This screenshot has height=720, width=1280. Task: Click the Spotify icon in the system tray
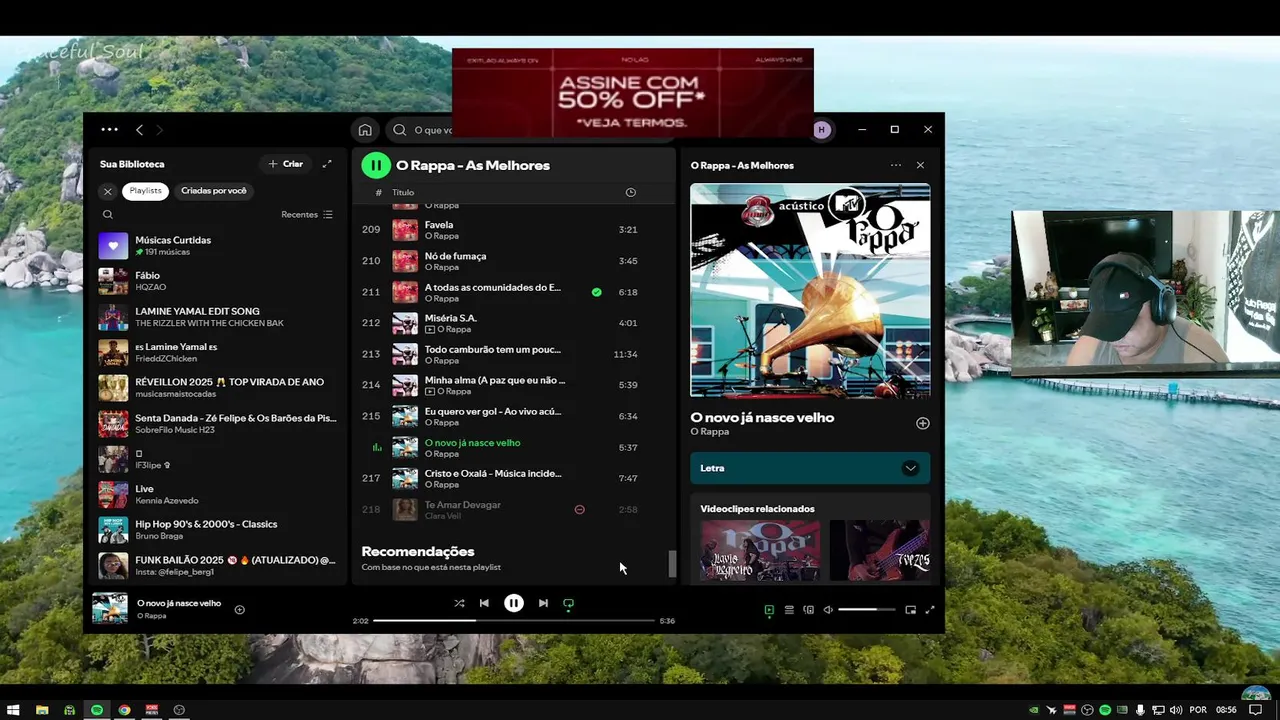pyautogui.click(x=1105, y=710)
